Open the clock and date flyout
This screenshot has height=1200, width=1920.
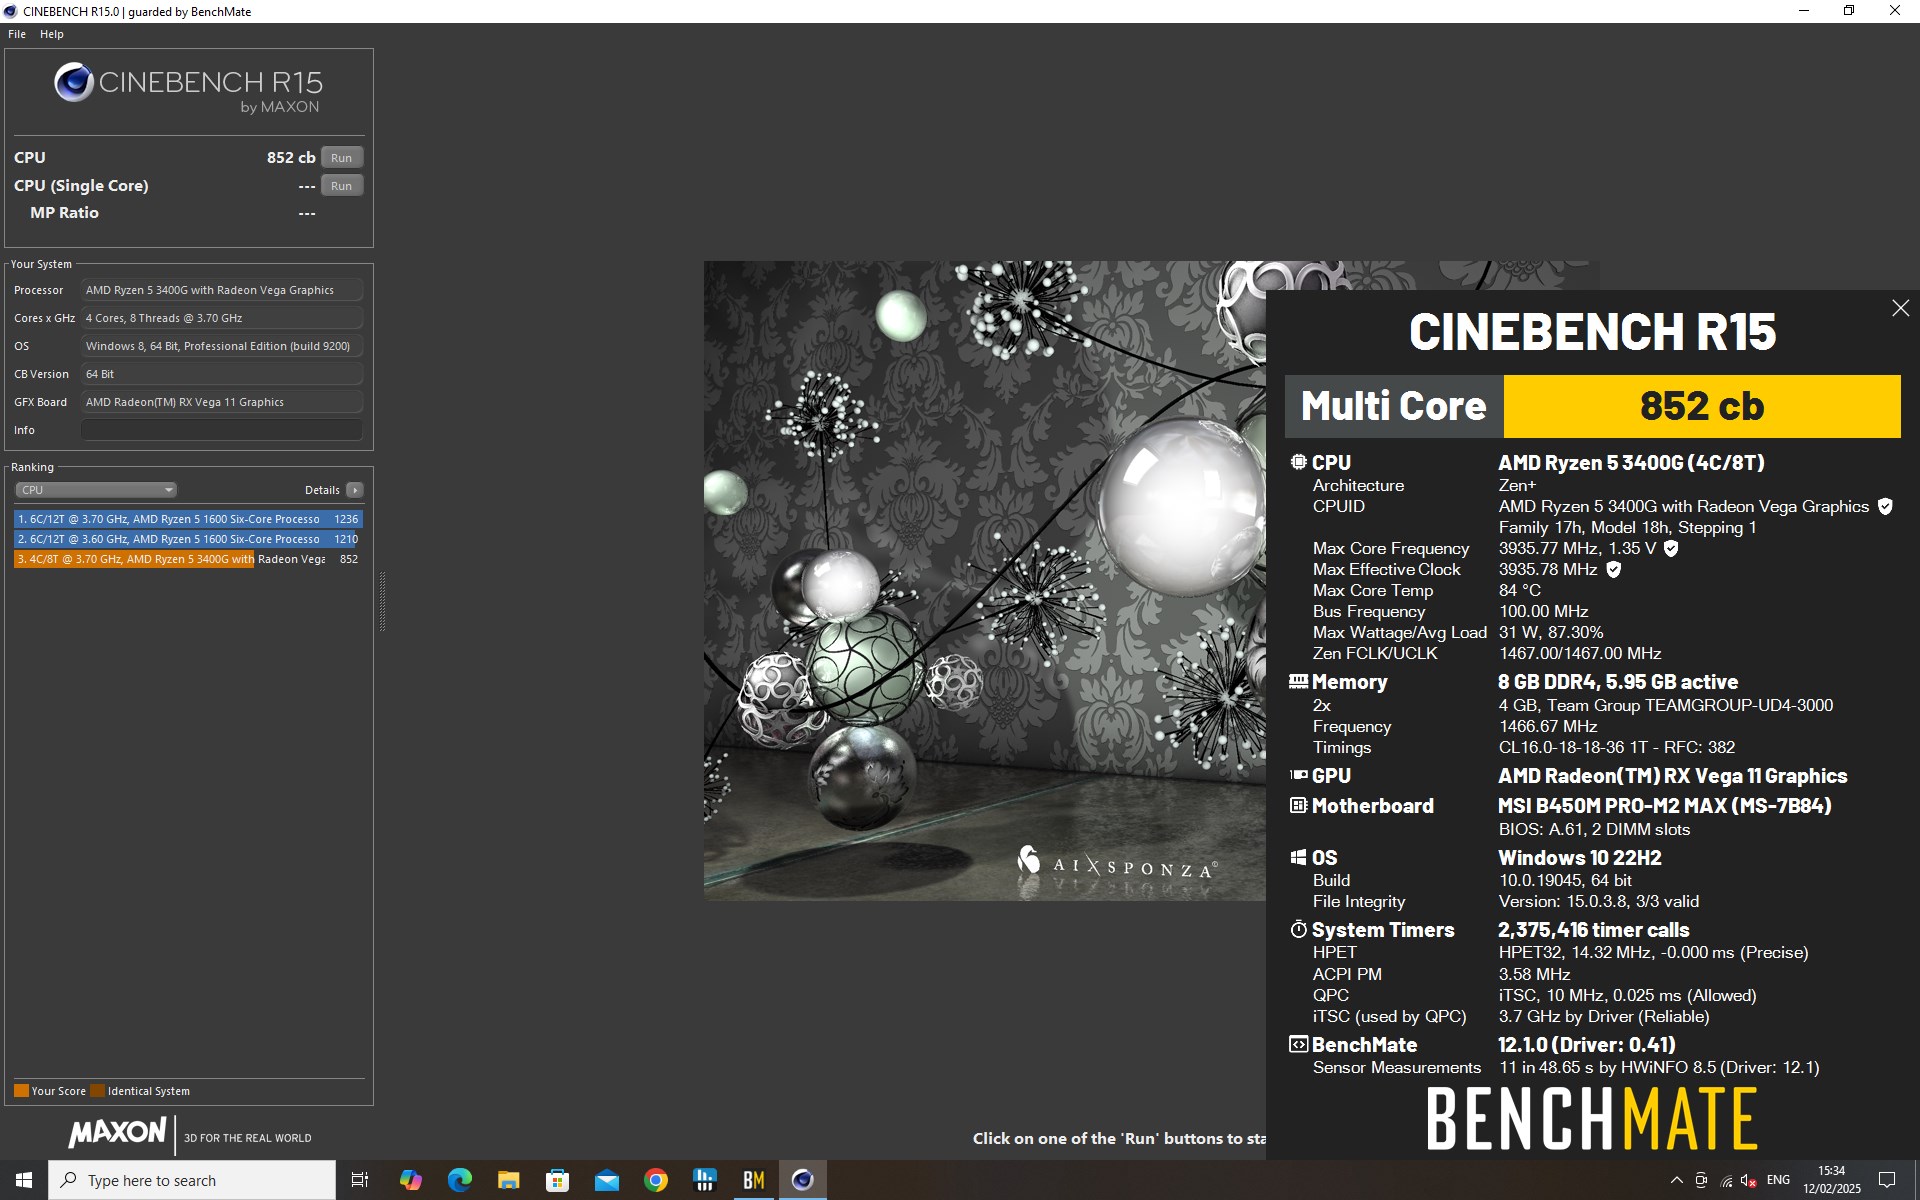pyautogui.click(x=1832, y=1180)
